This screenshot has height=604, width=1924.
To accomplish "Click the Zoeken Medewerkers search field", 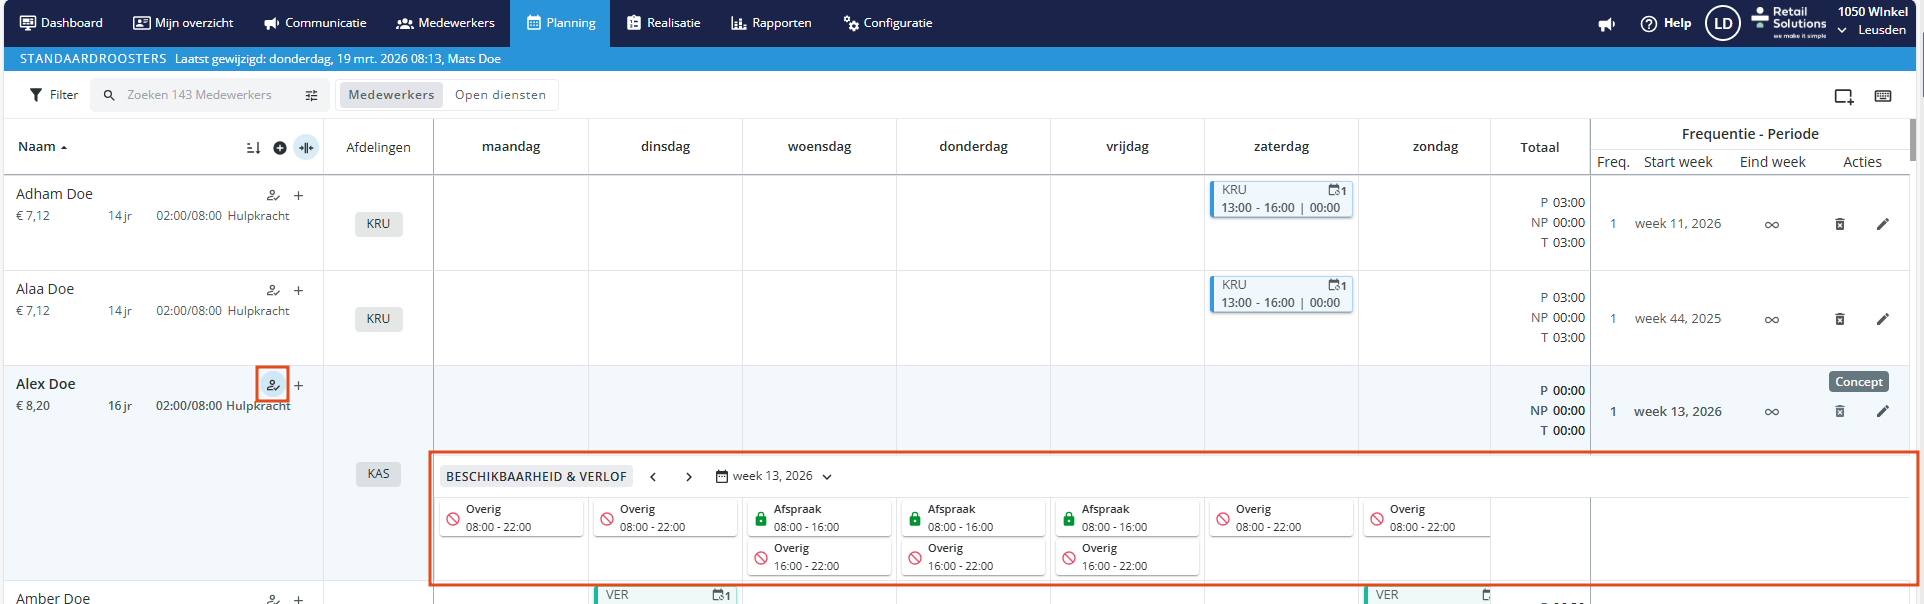I will pos(200,95).
